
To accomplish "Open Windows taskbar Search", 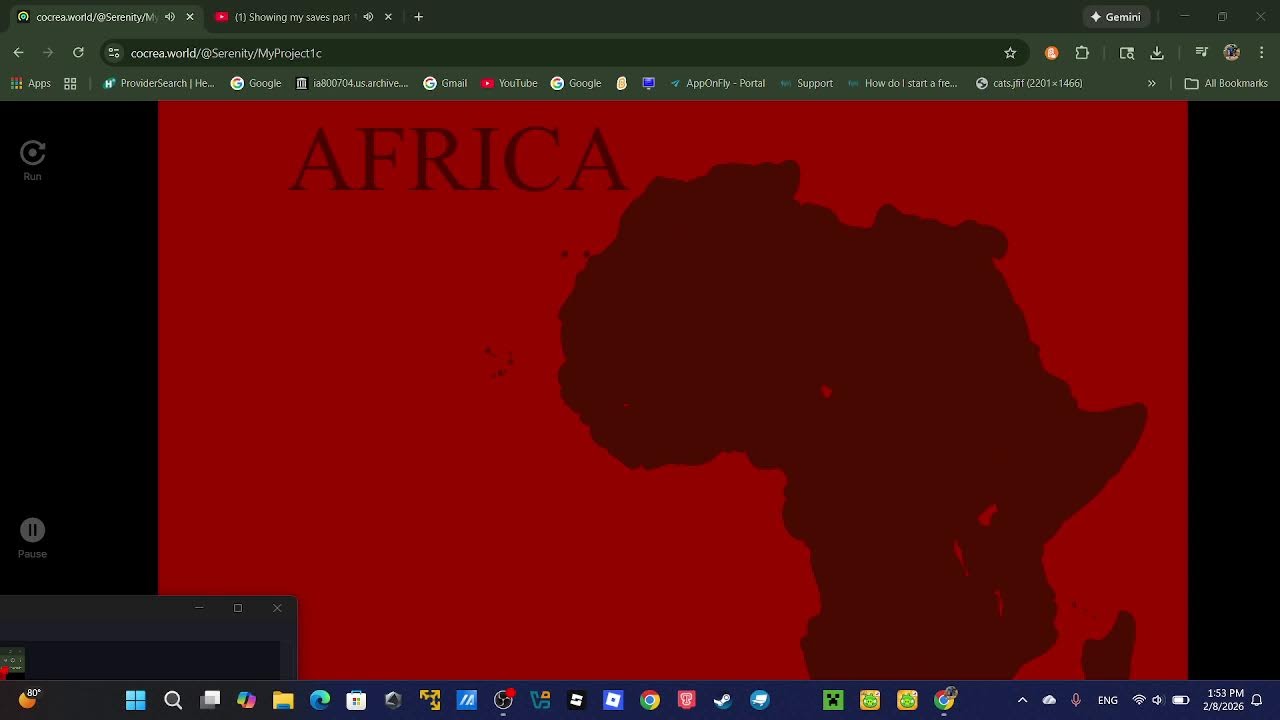I will pos(173,700).
